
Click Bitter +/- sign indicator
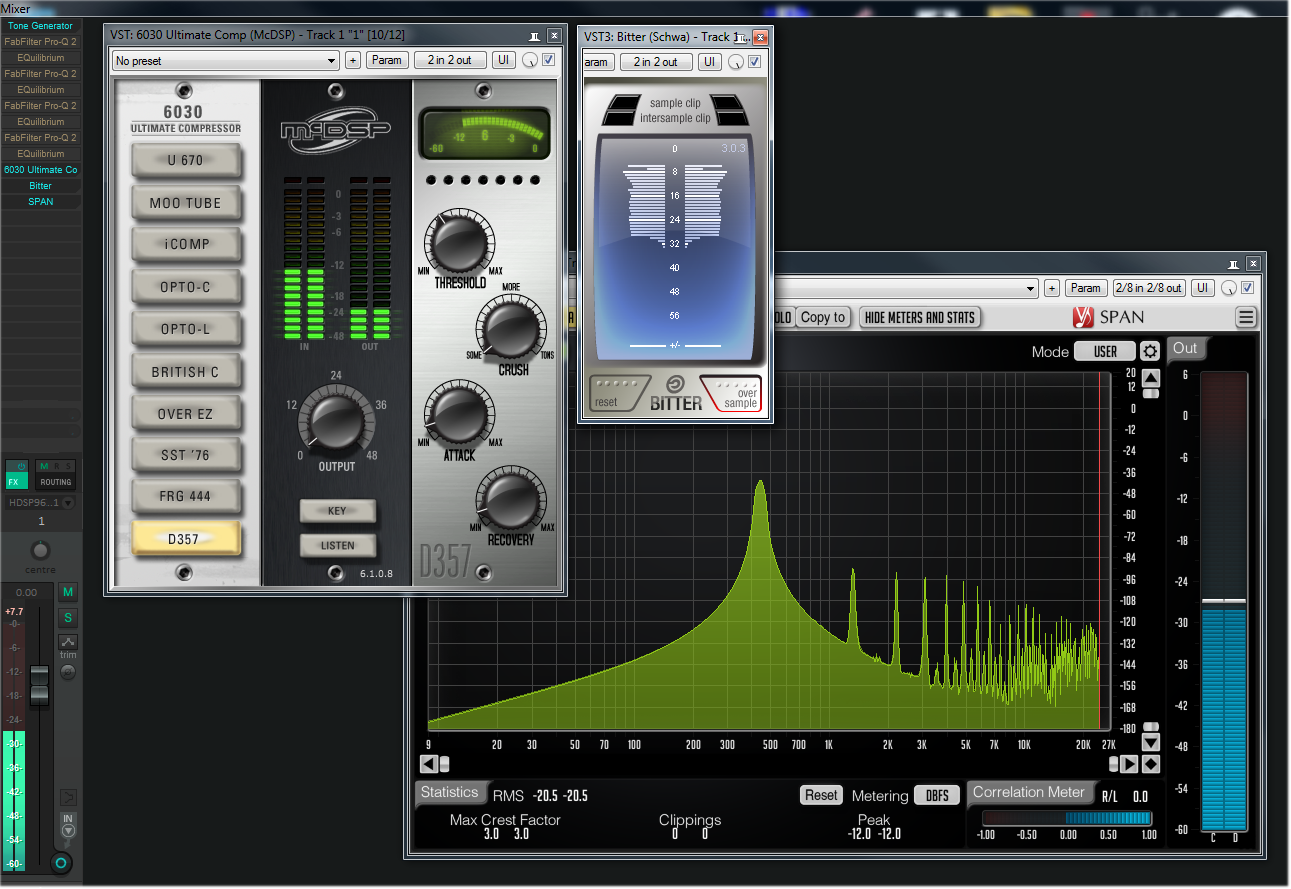point(675,346)
